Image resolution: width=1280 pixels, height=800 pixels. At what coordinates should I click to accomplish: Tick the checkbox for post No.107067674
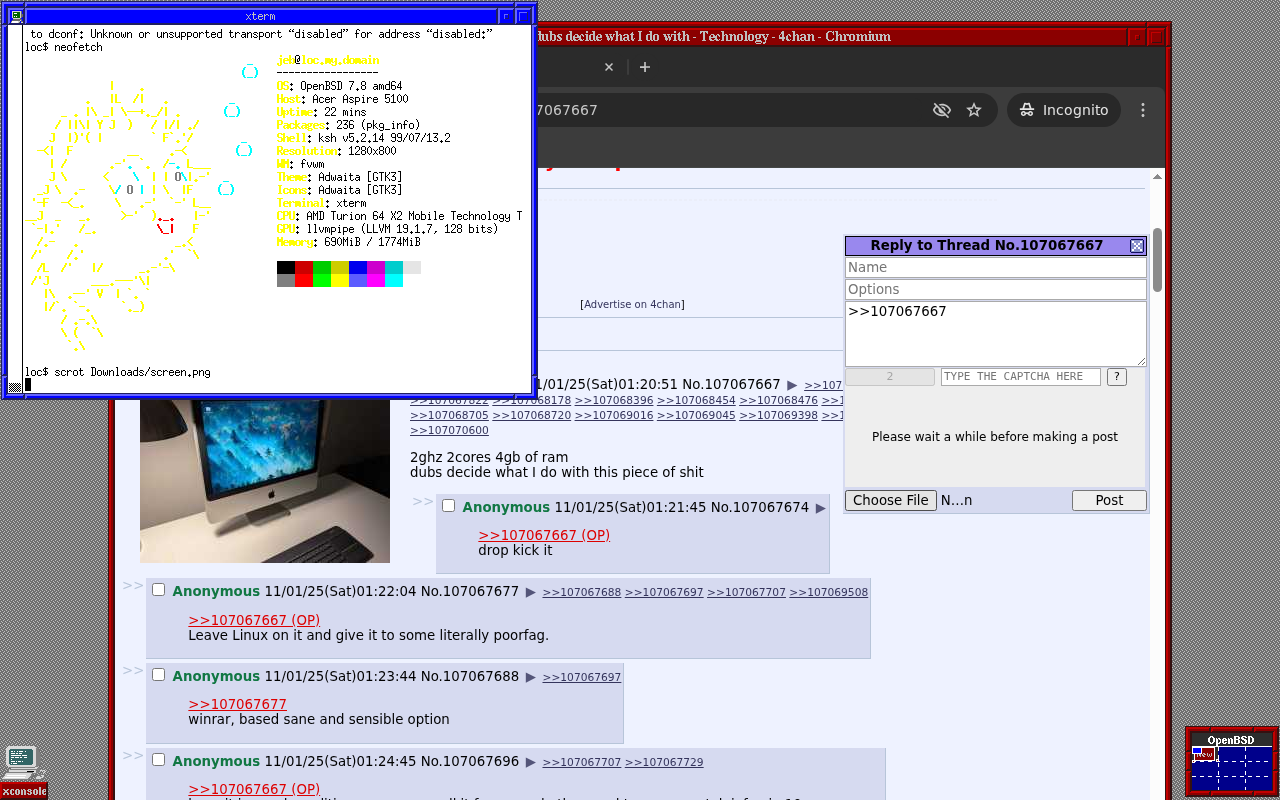(x=449, y=506)
